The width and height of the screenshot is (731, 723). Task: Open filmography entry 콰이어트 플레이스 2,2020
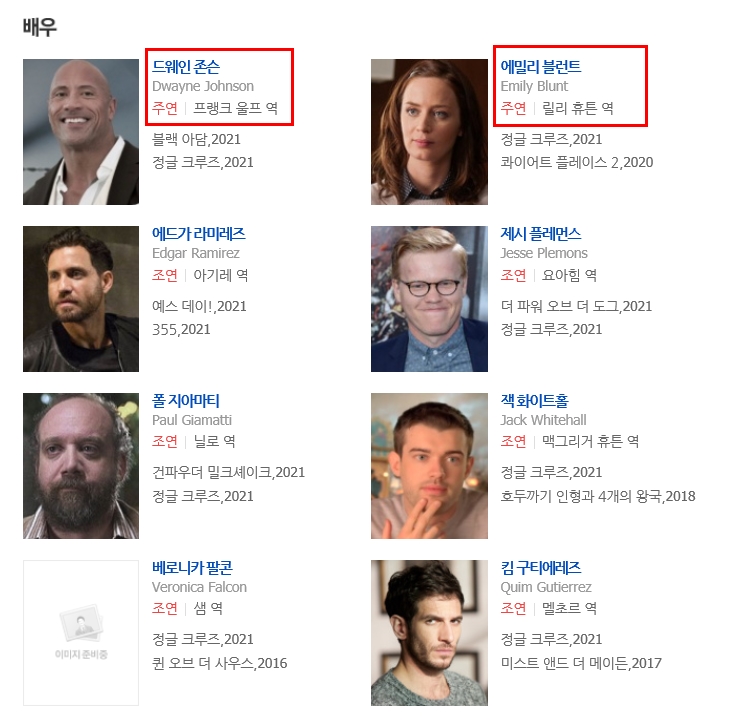(577, 162)
